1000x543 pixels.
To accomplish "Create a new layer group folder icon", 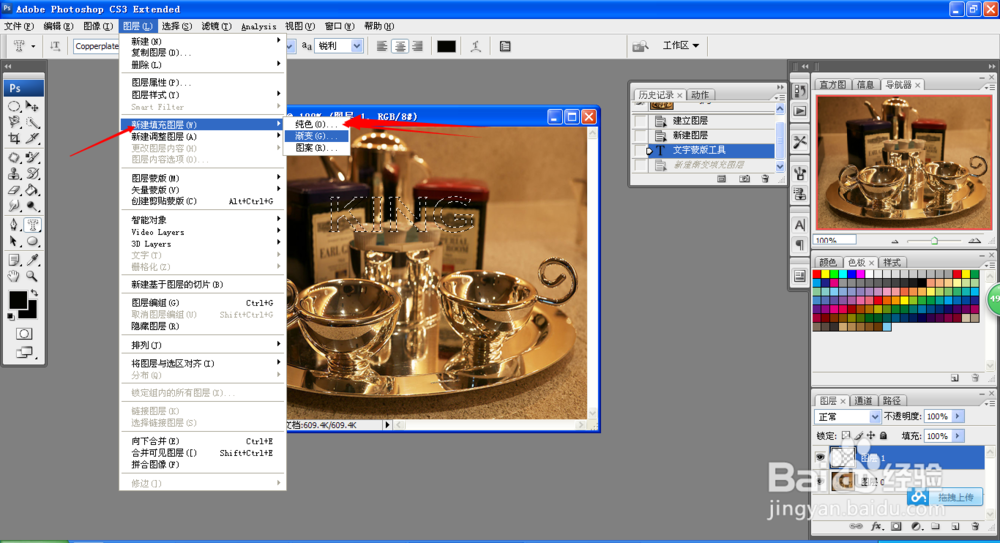I will 935,526.
